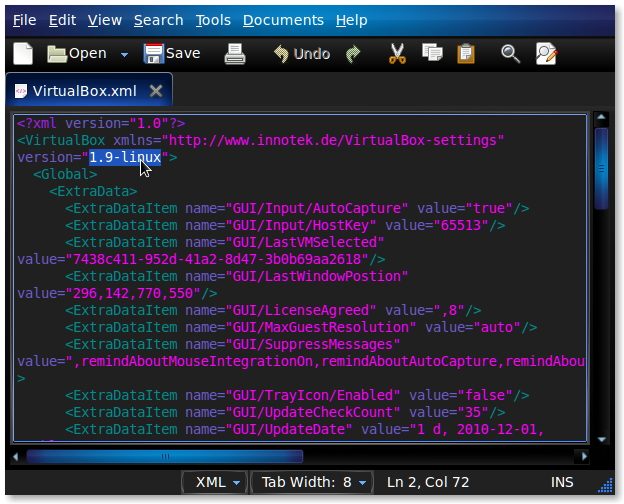Click the Redo arrow icon
Image resolution: width=624 pixels, height=504 pixels.
[353, 54]
